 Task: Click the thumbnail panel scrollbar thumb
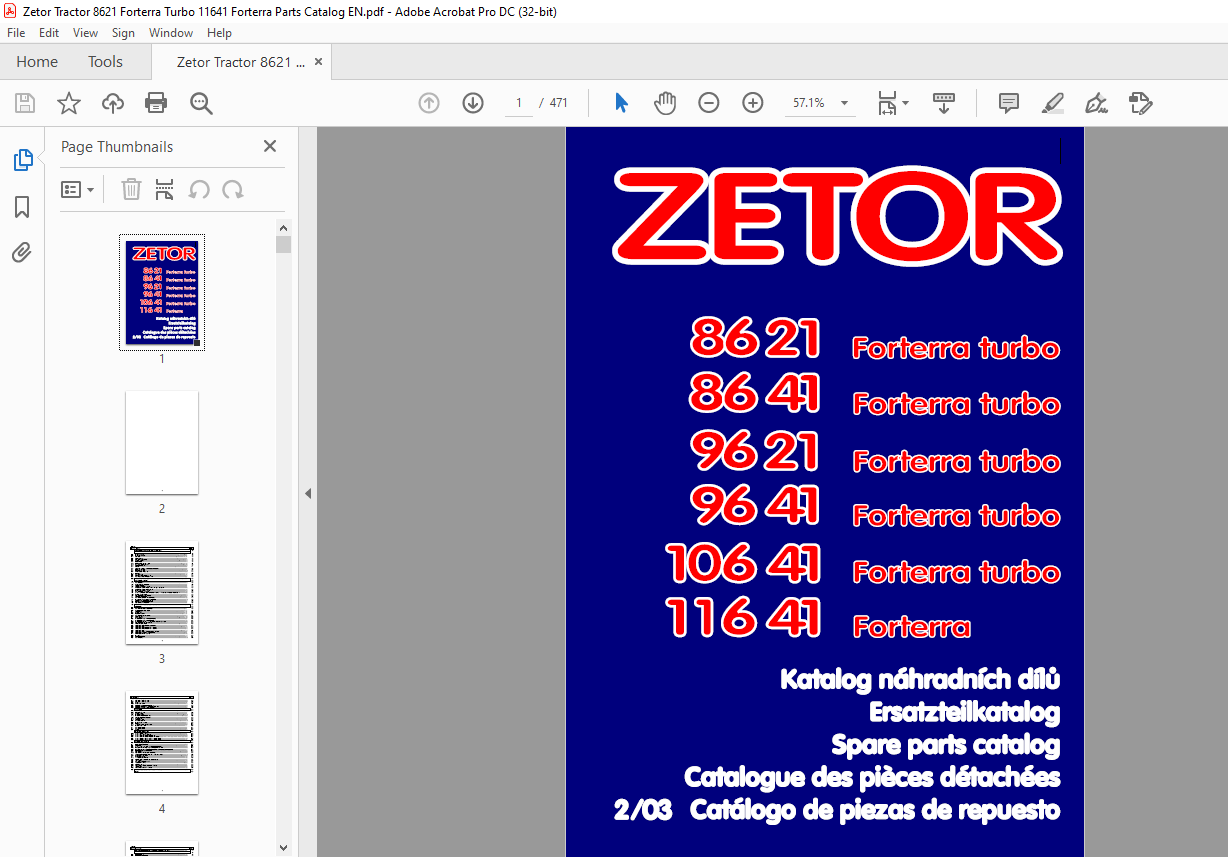(284, 245)
